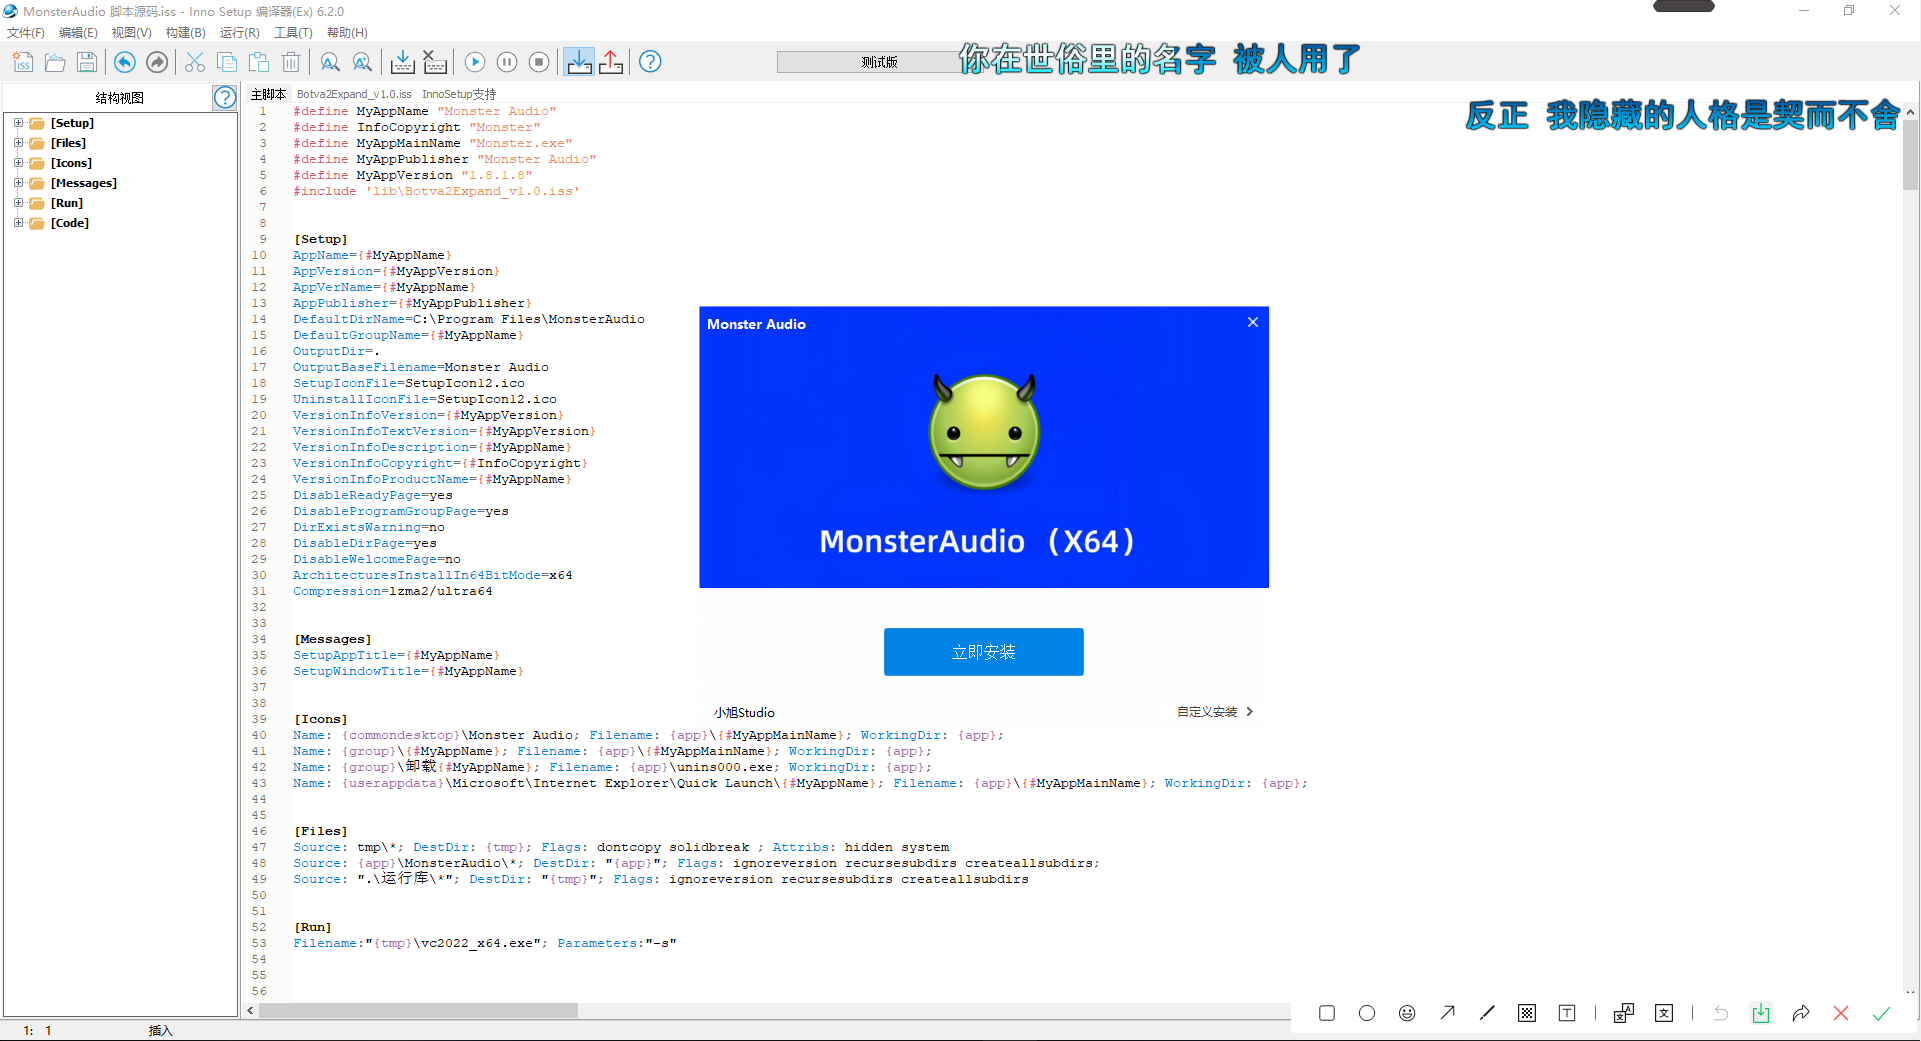The width and height of the screenshot is (1921, 1041).
Task: Open the Find dialog icon
Action: pos(330,62)
